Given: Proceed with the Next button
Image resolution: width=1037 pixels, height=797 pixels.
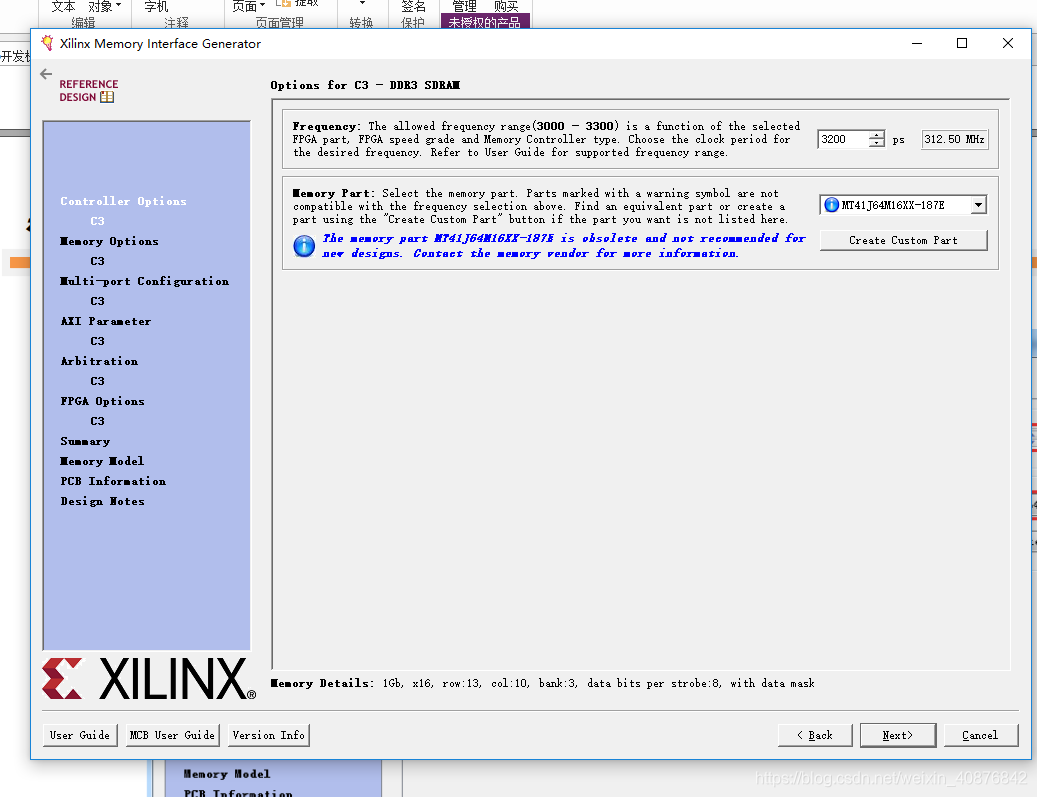Looking at the screenshot, I should [898, 735].
